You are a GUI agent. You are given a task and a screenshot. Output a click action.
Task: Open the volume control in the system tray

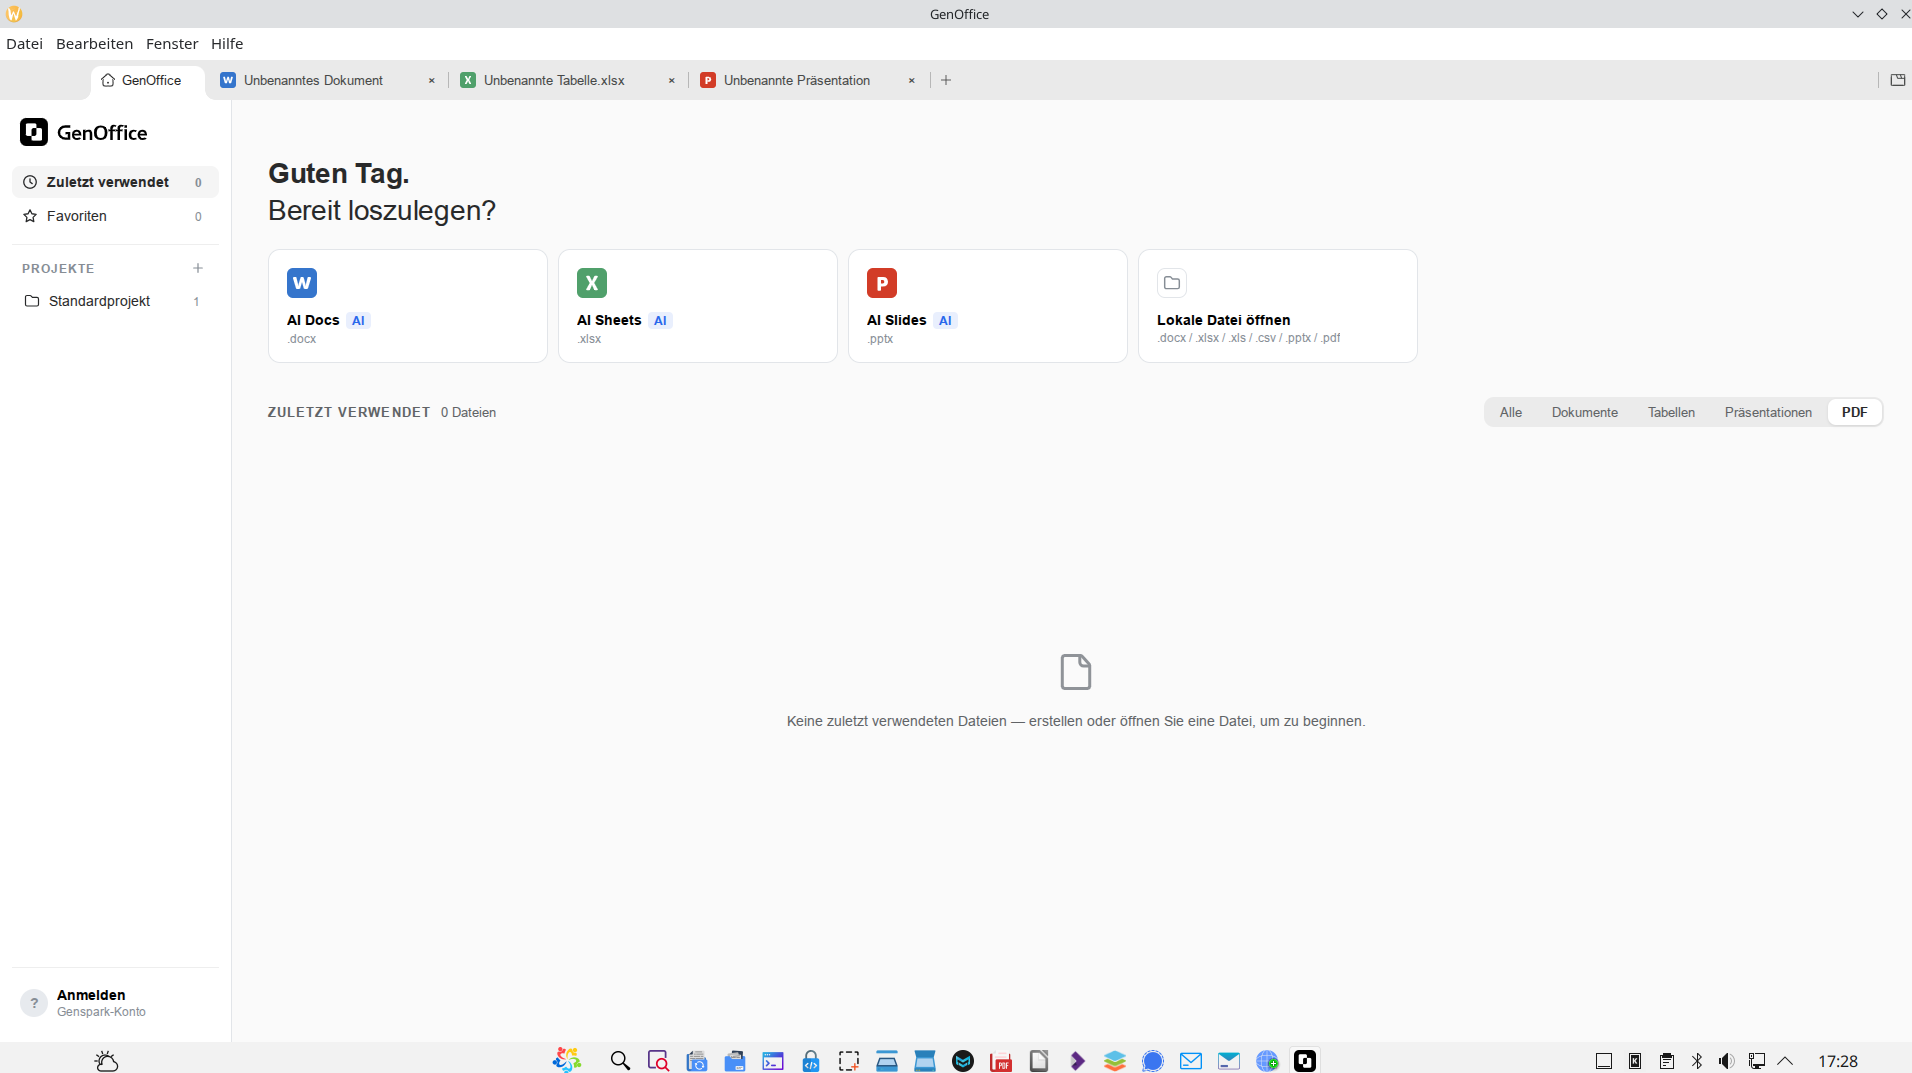coord(1726,1061)
